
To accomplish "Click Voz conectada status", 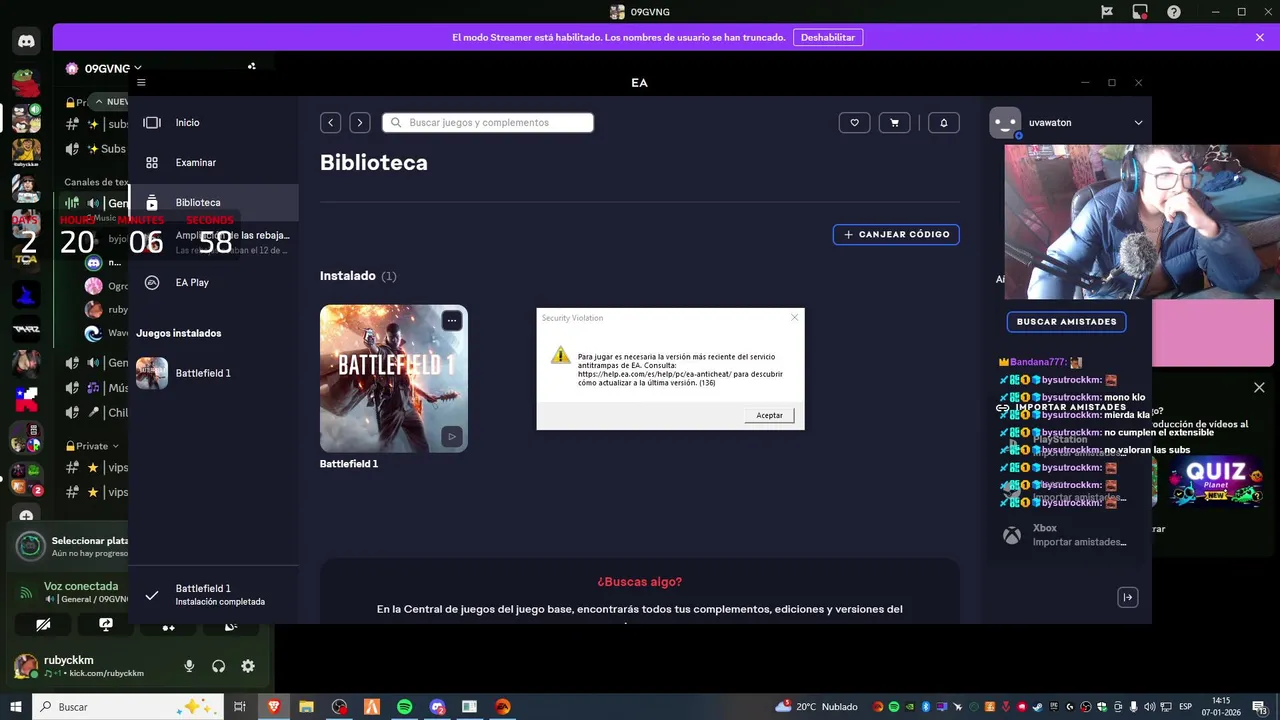I will click(x=81, y=586).
